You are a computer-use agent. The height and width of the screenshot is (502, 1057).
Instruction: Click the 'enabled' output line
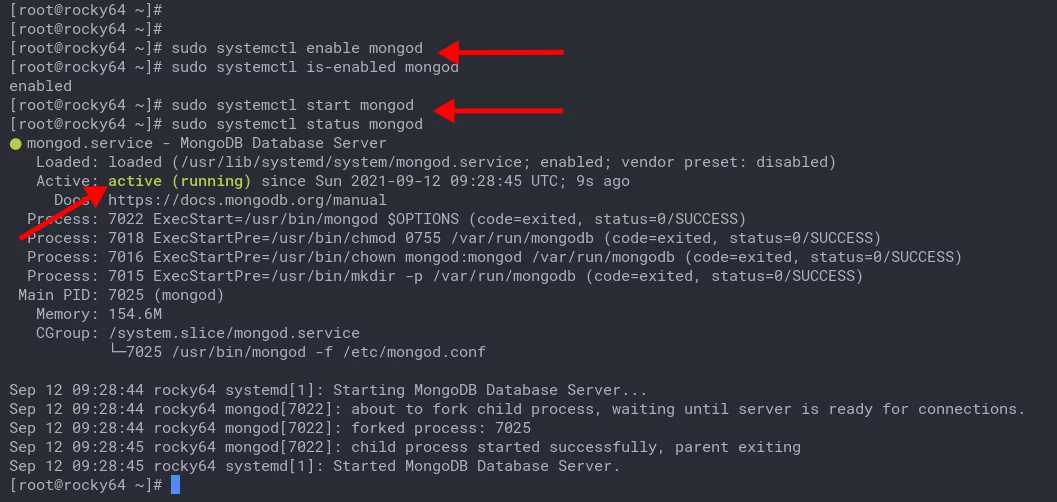pos(40,86)
